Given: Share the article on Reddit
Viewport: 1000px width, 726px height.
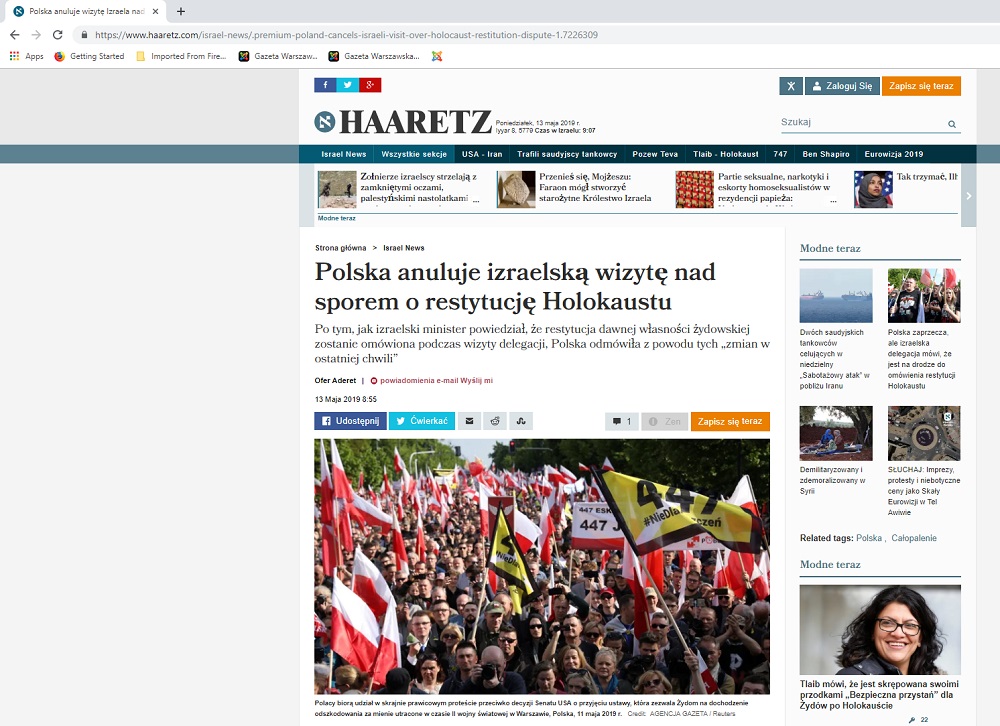Looking at the screenshot, I should (x=495, y=422).
